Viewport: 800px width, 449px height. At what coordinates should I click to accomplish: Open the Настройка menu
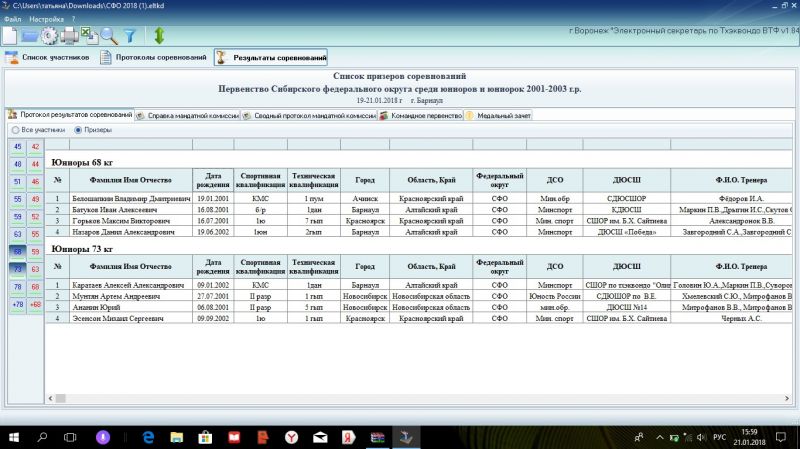coord(46,19)
